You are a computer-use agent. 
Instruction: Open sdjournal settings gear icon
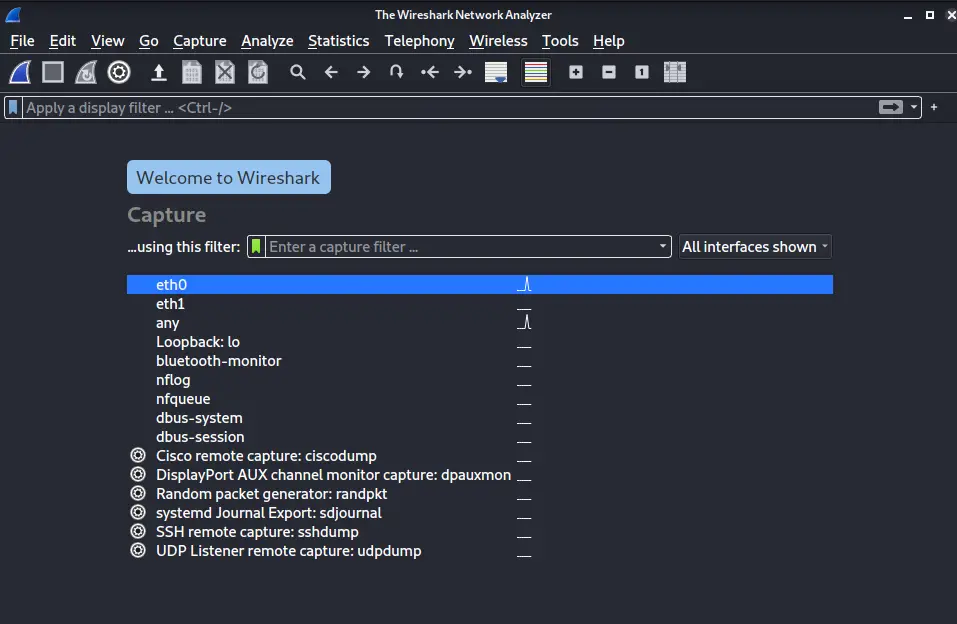tap(138, 512)
